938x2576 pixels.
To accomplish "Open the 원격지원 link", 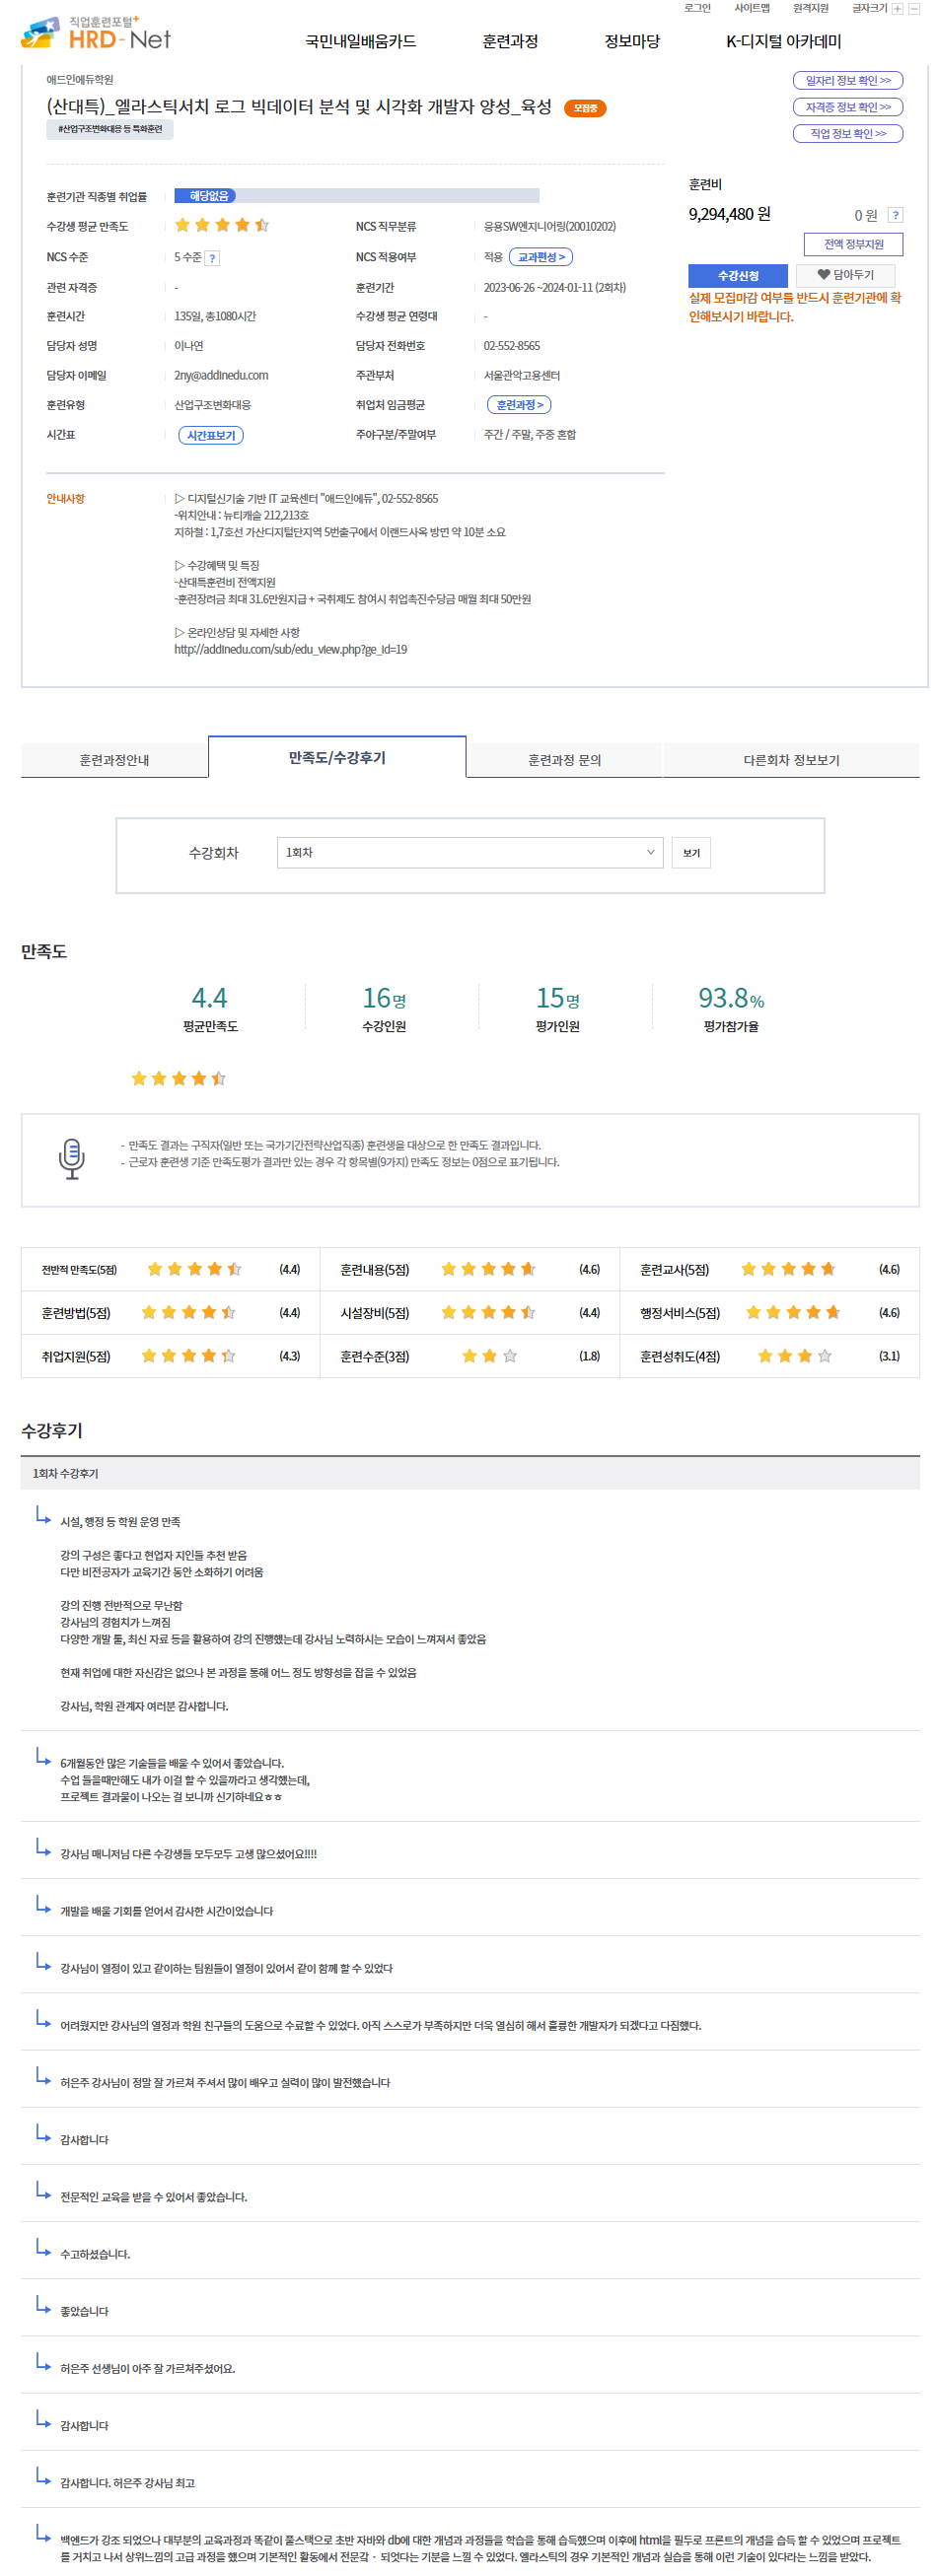I will (x=811, y=9).
